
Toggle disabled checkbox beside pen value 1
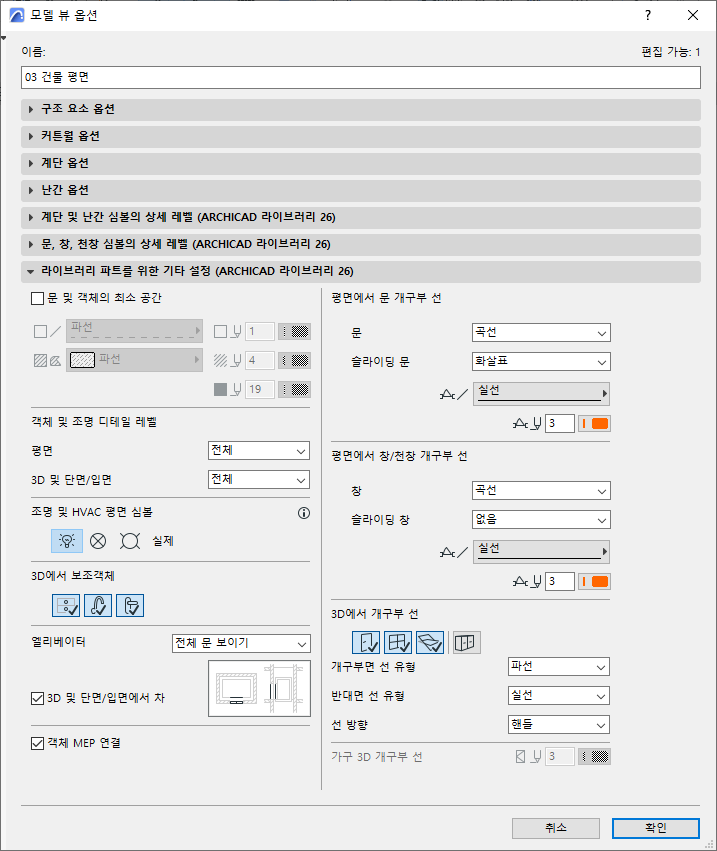(x=220, y=331)
